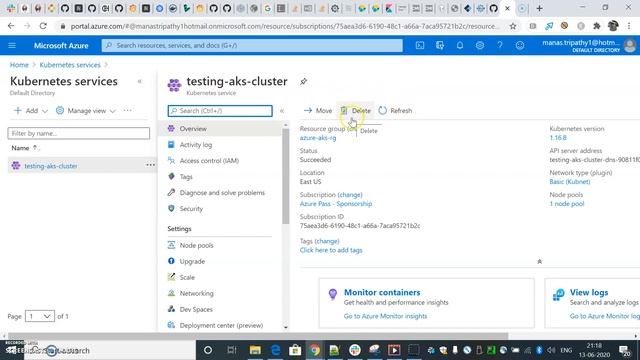The image size is (640, 360).
Task: Open Cloud Shell from the top bar
Action: click(x=420, y=45)
